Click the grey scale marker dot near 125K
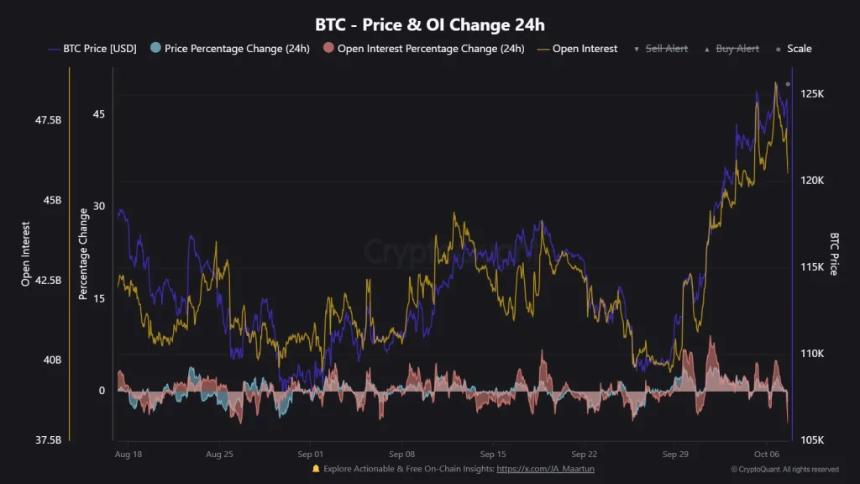This screenshot has width=860, height=484. pos(788,84)
